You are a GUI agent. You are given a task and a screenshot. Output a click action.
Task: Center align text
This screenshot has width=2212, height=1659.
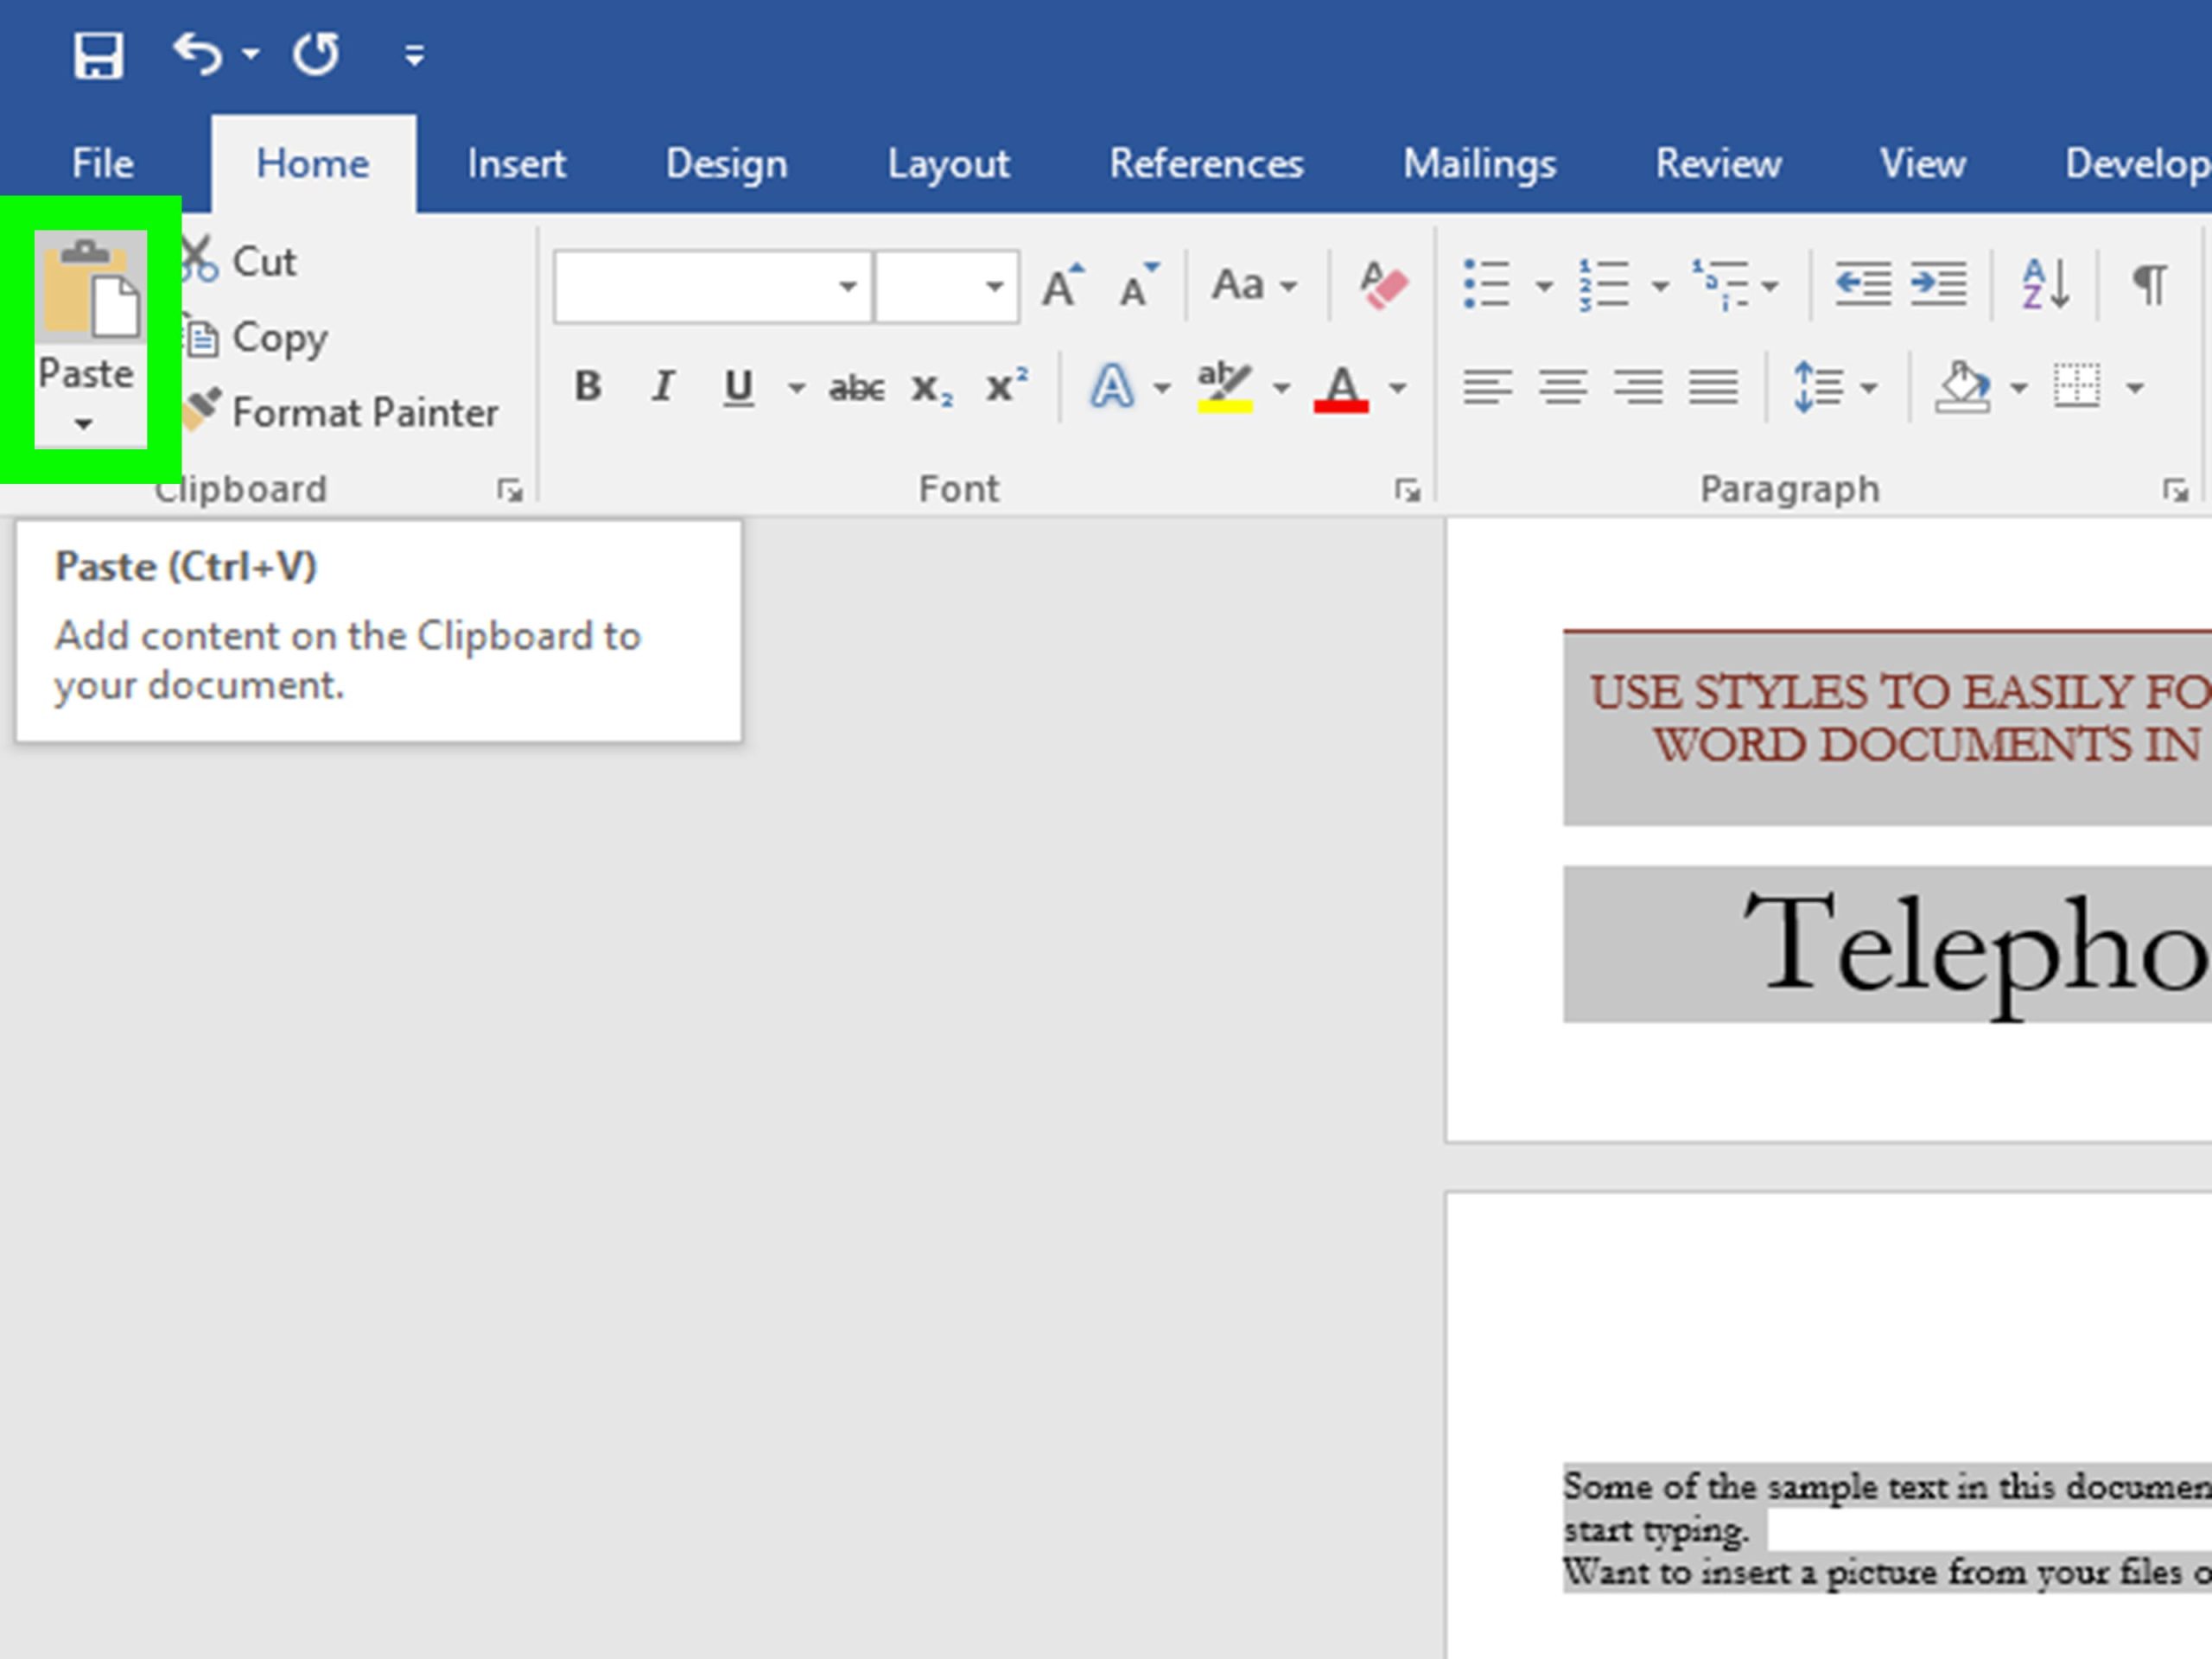(x=1563, y=387)
